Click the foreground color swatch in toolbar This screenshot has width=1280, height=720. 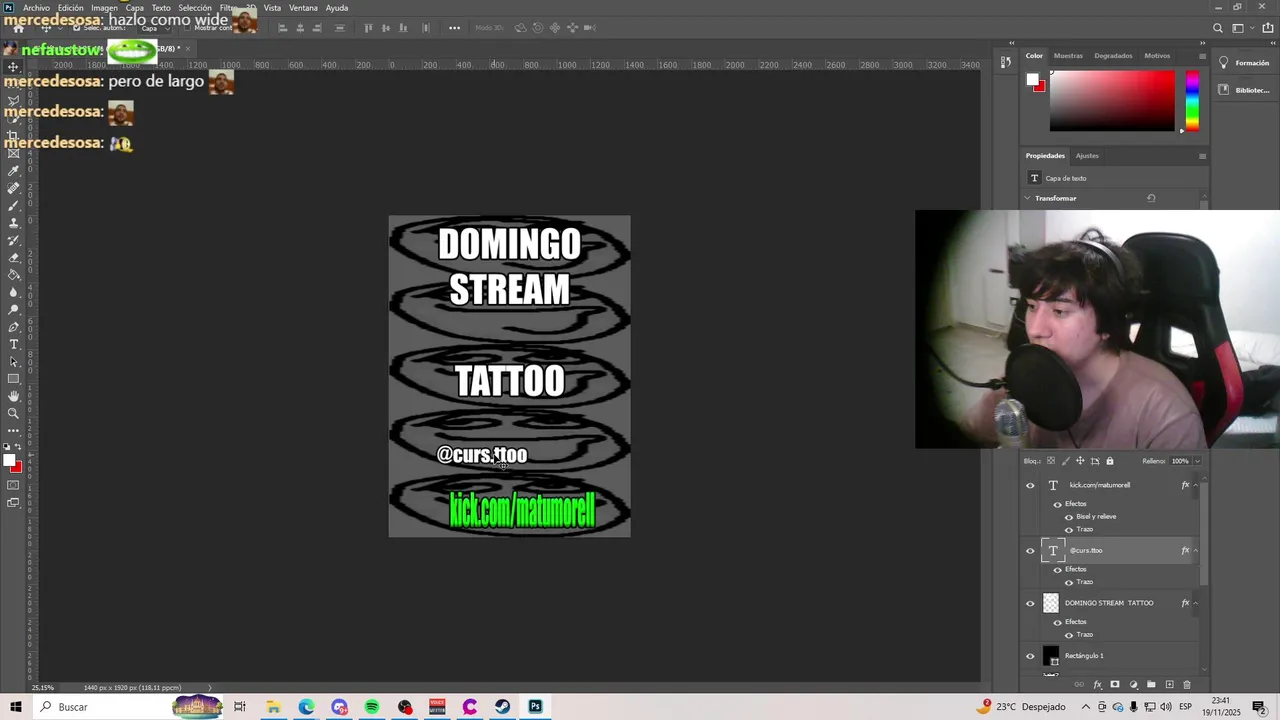(x=9, y=461)
